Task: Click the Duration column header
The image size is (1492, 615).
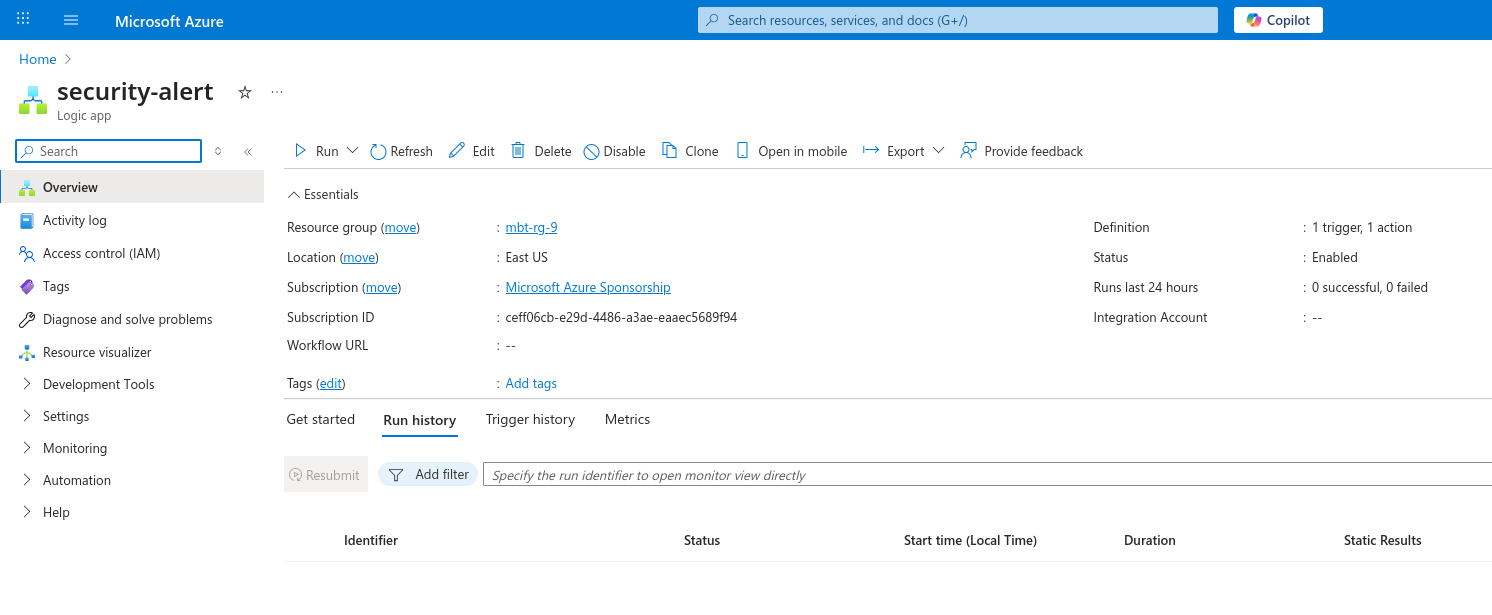Action: point(1150,541)
